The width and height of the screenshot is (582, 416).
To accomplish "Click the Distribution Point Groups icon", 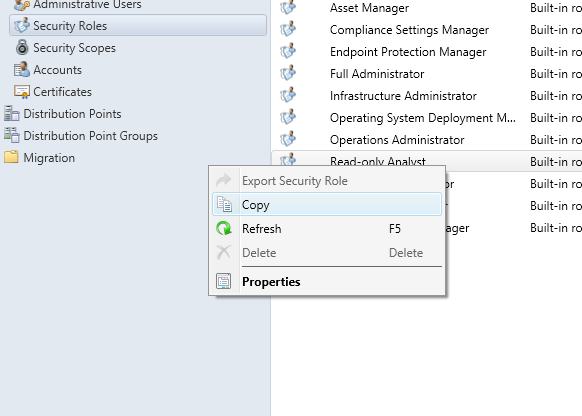I will [x=12, y=135].
